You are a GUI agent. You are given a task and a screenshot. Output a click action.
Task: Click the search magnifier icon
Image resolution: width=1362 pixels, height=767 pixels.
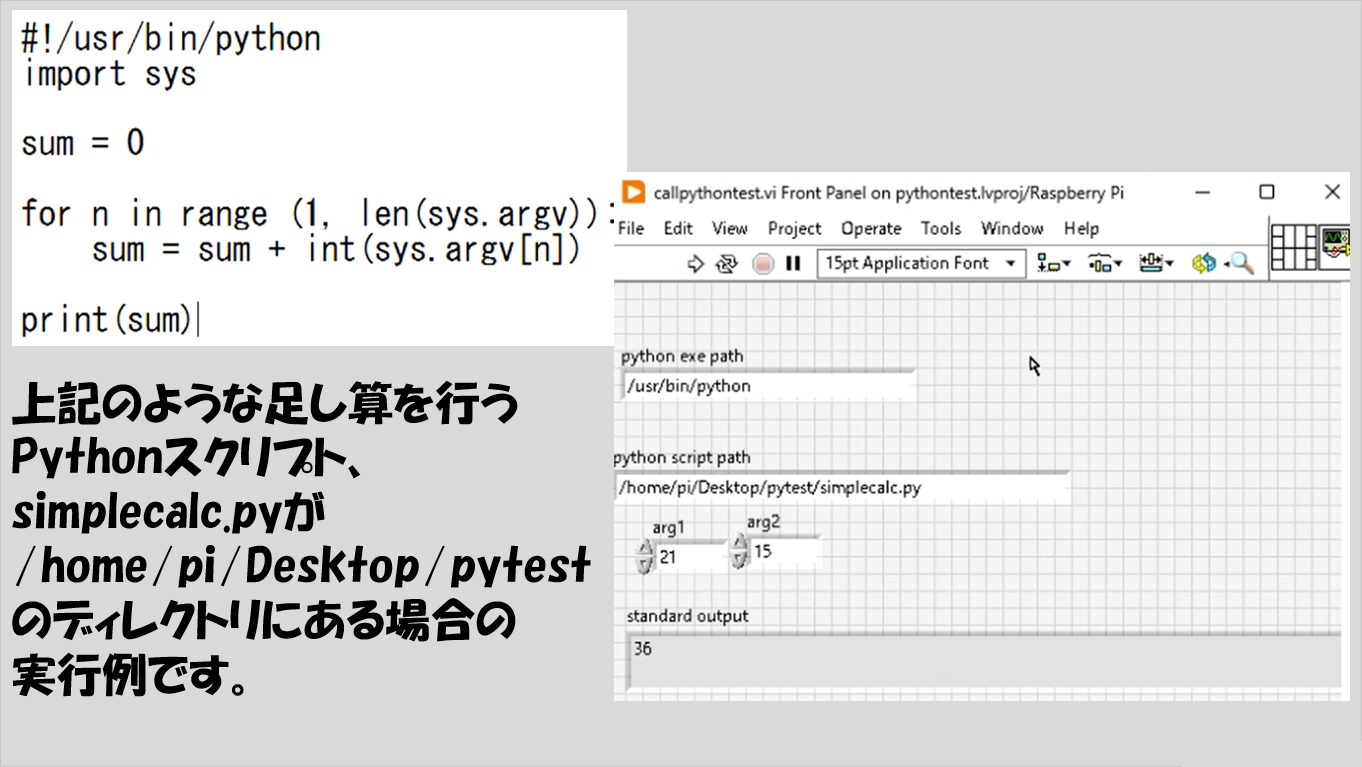pos(1241,264)
